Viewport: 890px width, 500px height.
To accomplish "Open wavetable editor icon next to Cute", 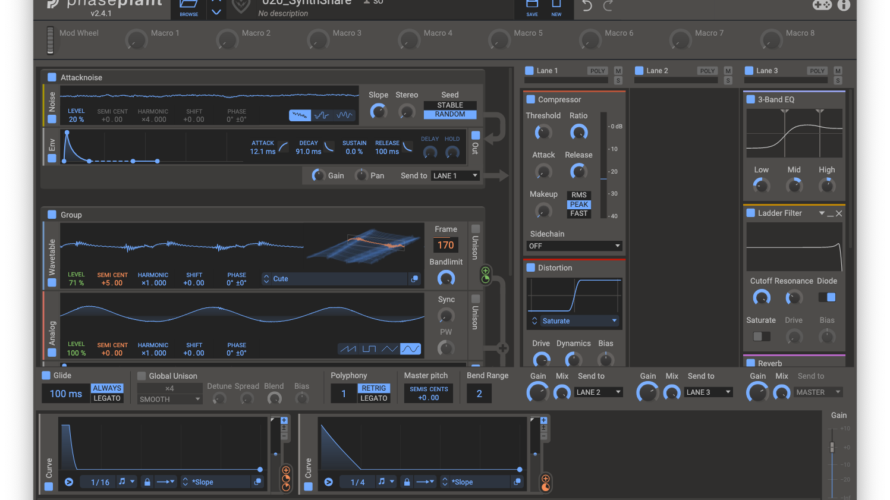I will (x=414, y=279).
